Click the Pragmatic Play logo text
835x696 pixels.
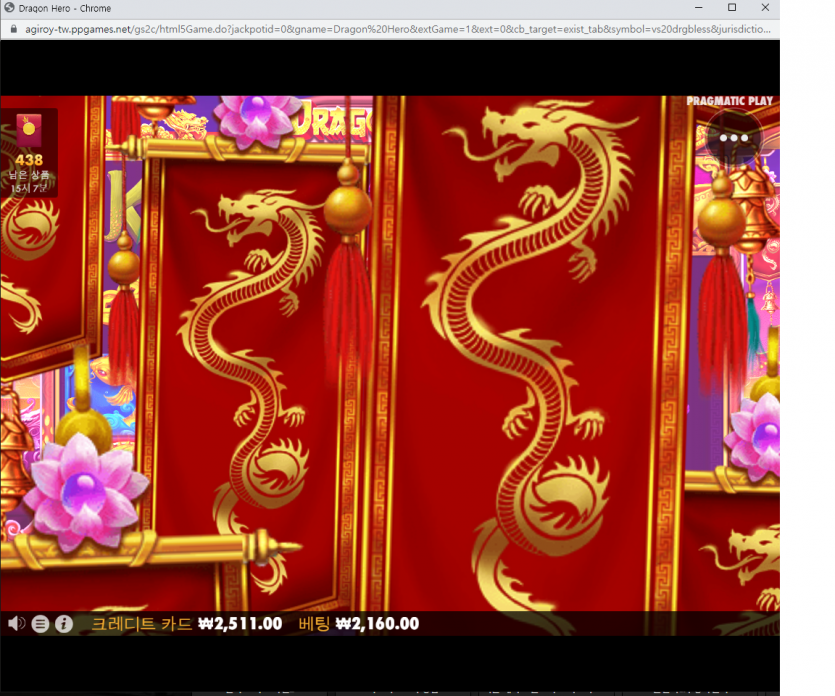click(x=729, y=101)
